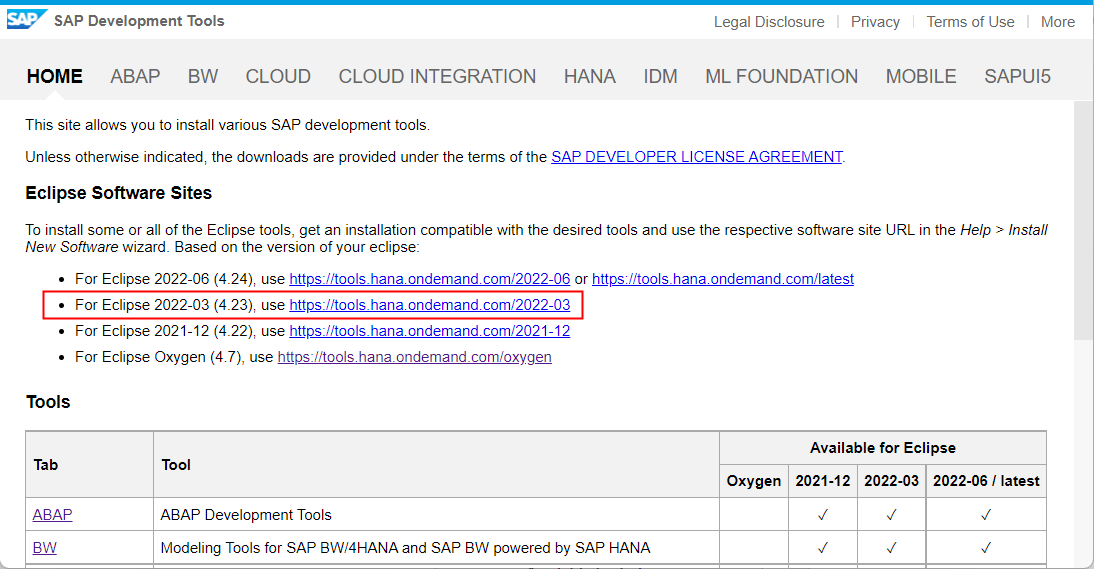Click the Available for Eclipse header
Screen dimensions: 1094x570
[x=883, y=448]
